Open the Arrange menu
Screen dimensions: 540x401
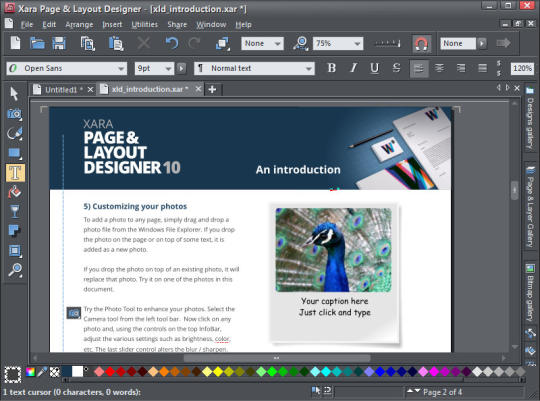pyautogui.click(x=79, y=24)
